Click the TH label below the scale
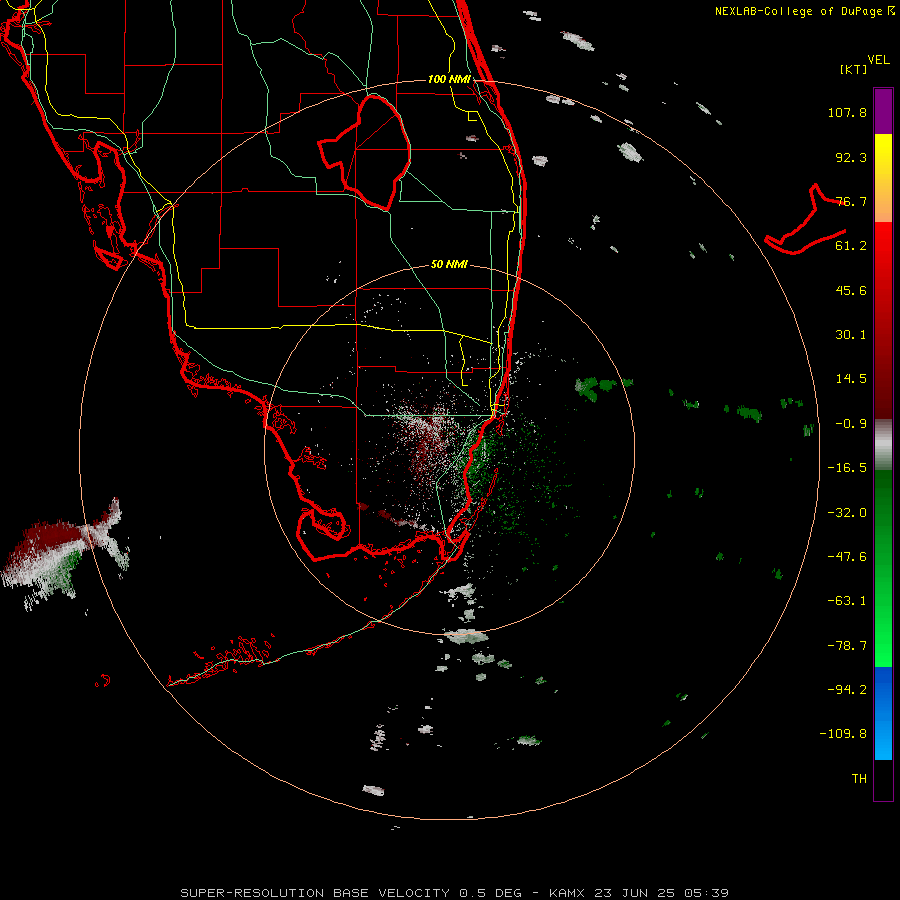Image resolution: width=900 pixels, height=900 pixels. (x=859, y=779)
